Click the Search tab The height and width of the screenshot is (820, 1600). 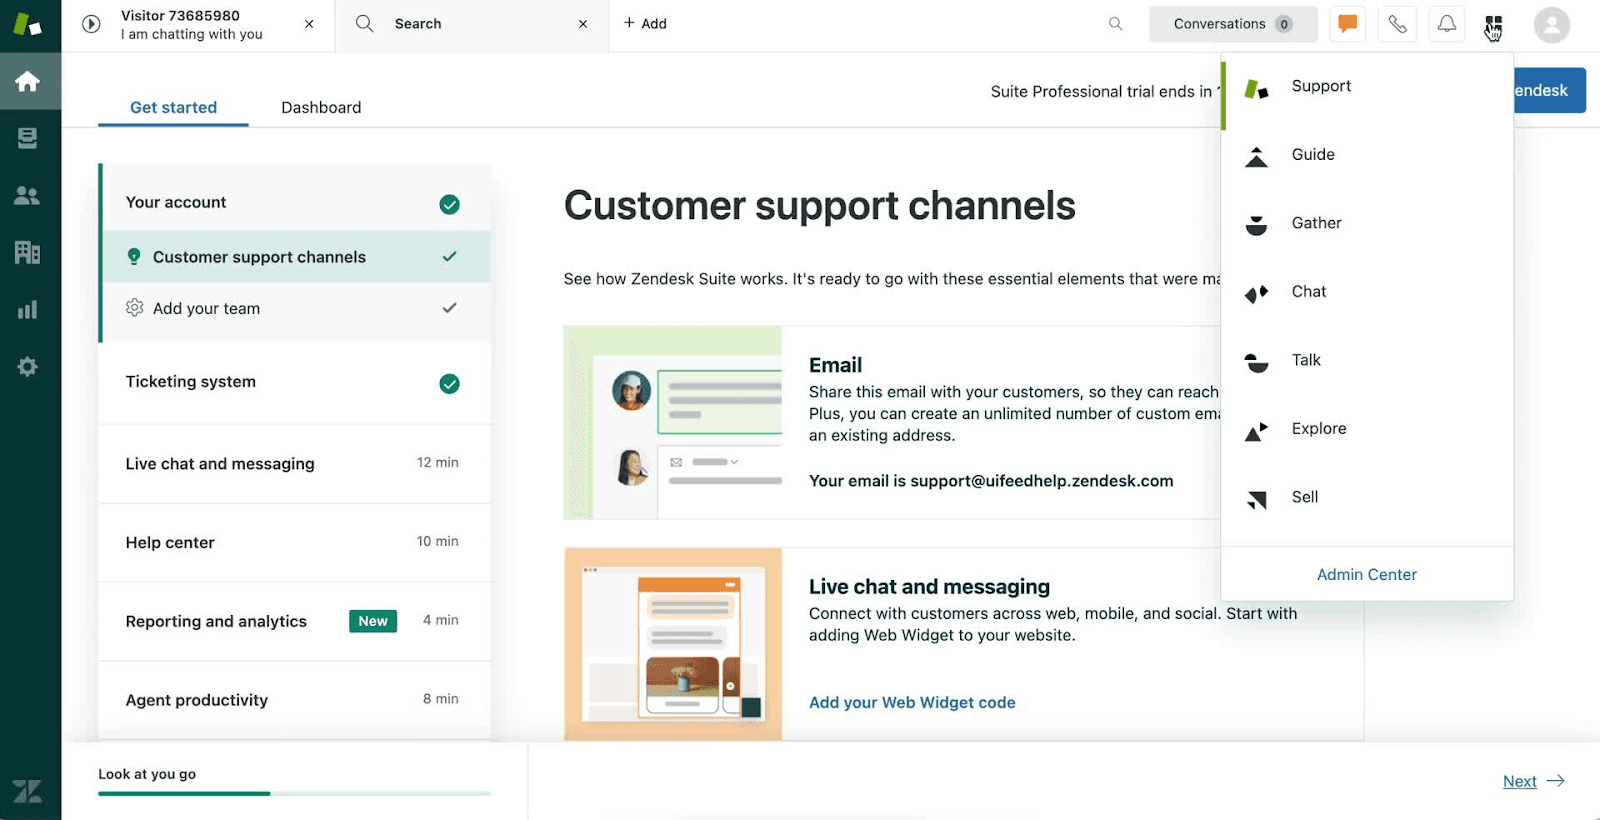472,25
